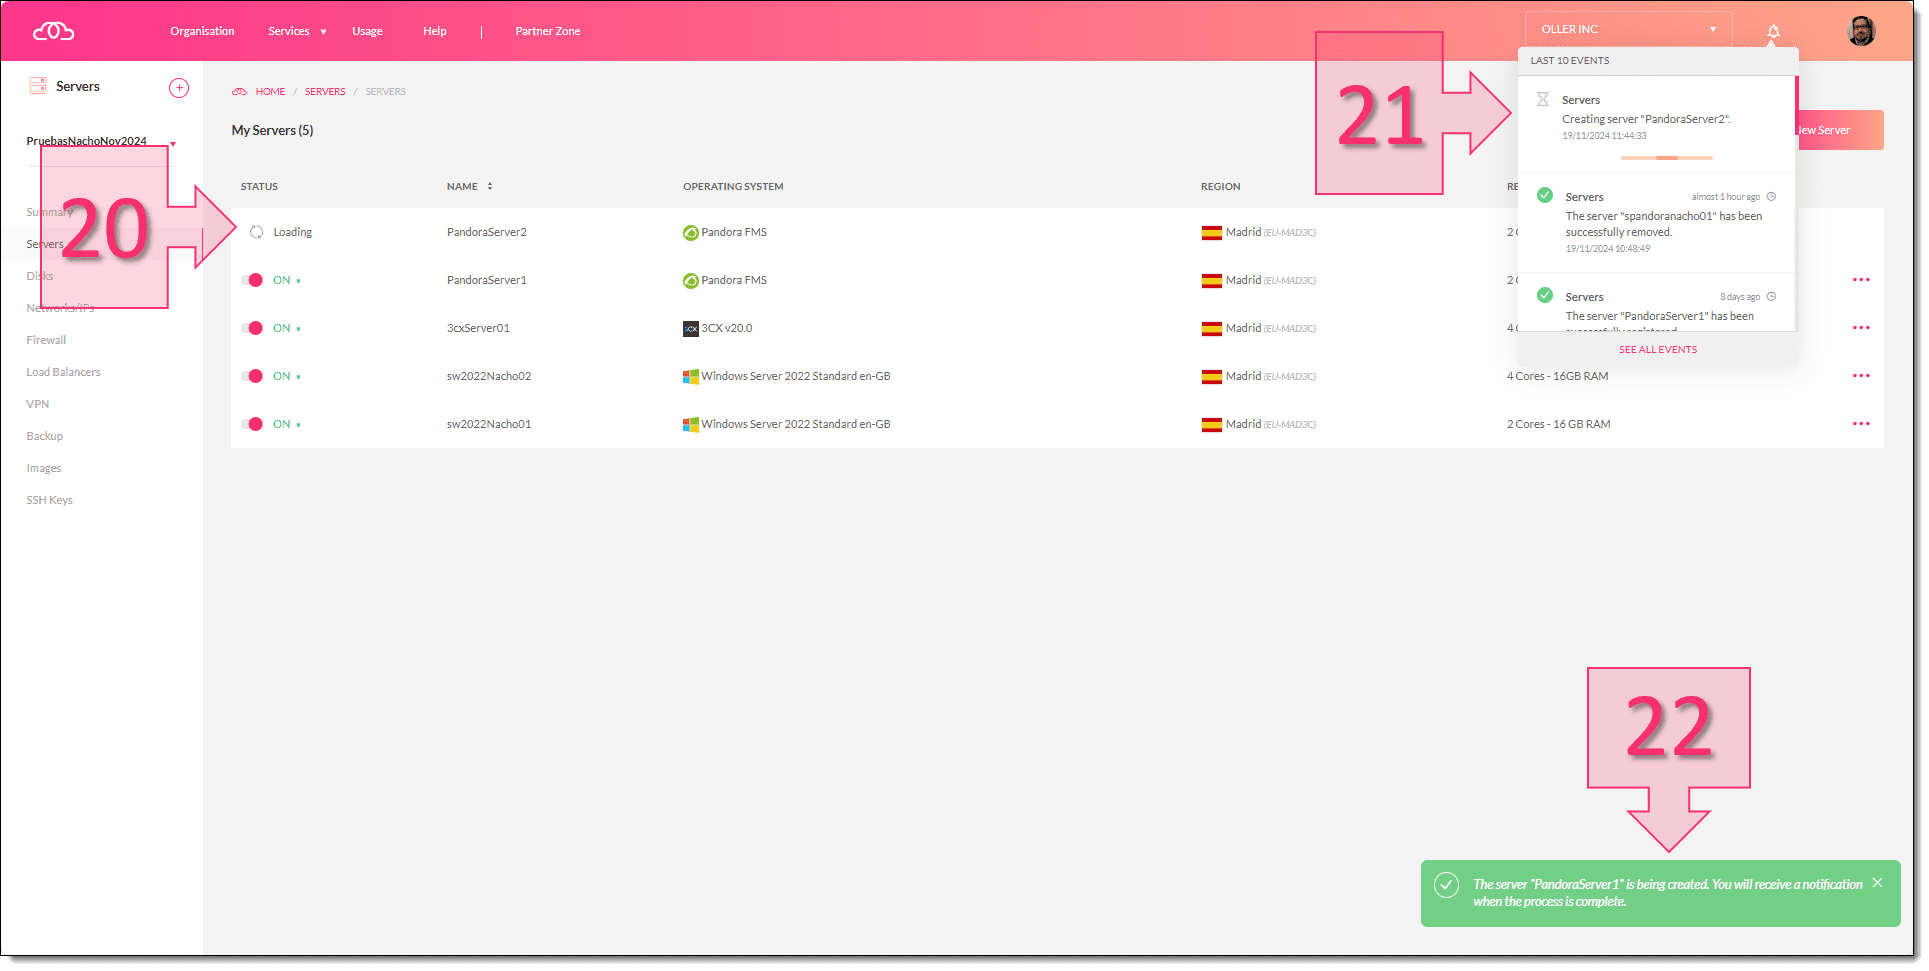Click the STATUS column header

[259, 187]
